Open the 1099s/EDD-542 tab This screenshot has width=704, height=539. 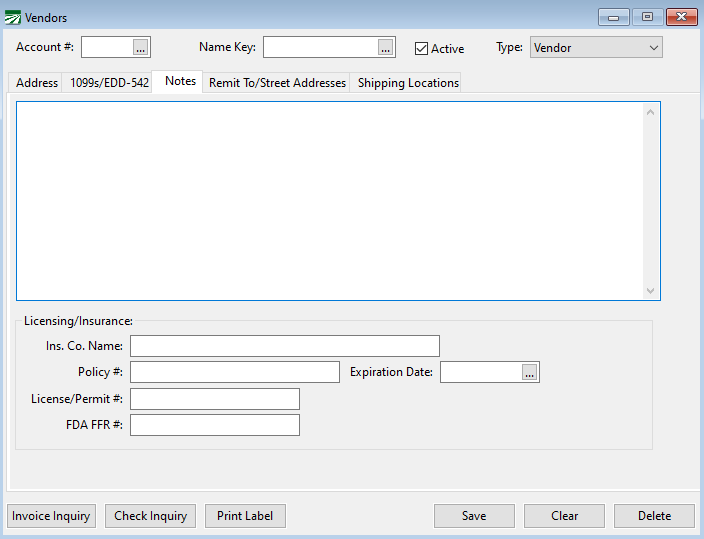click(109, 83)
